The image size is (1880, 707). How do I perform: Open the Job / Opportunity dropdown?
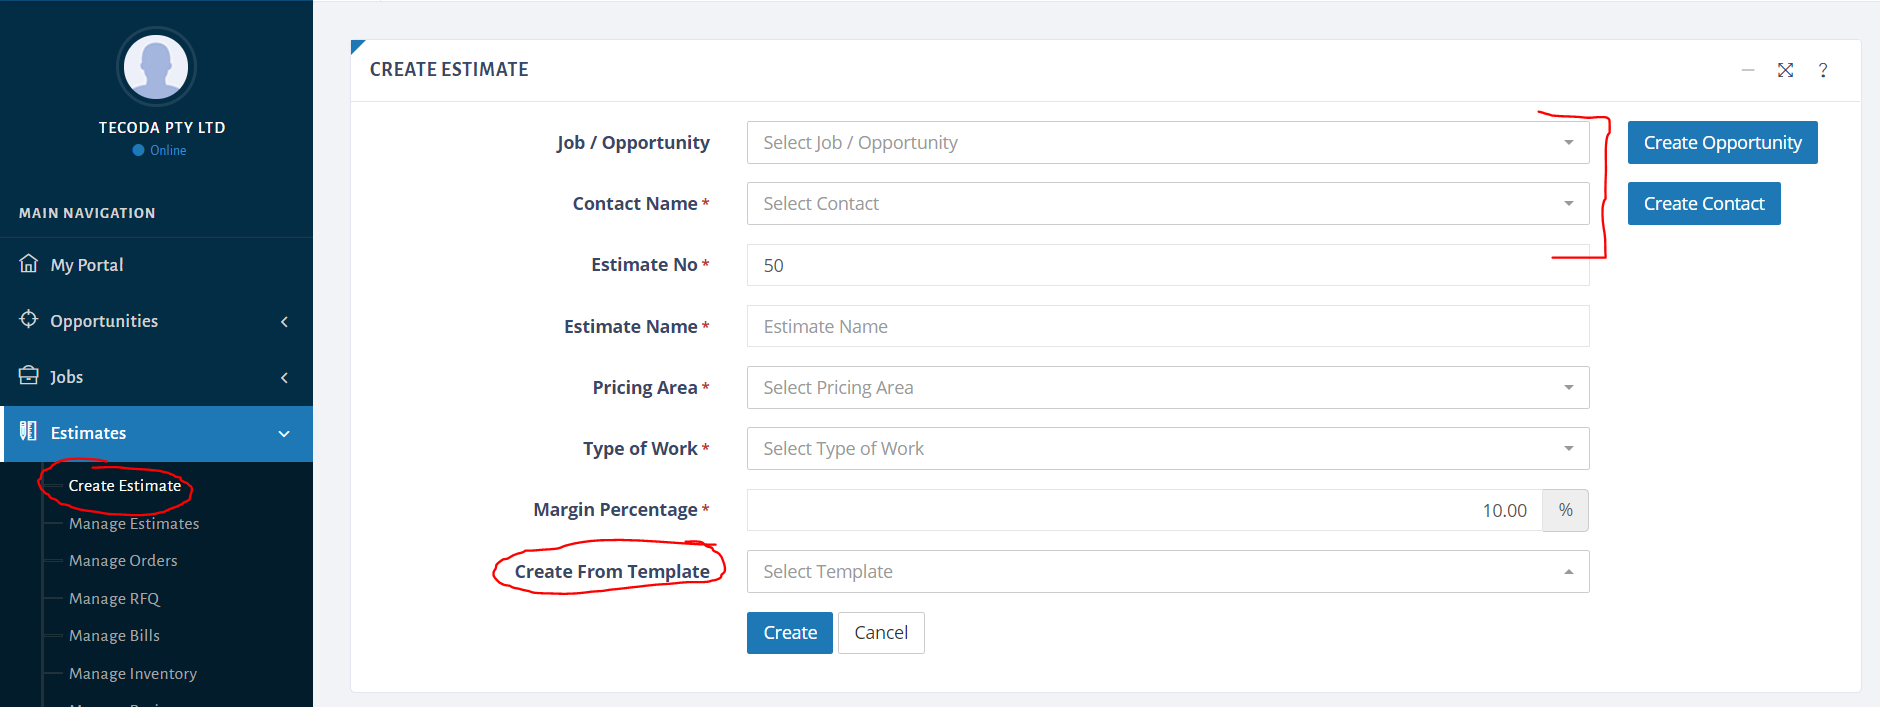point(1168,143)
